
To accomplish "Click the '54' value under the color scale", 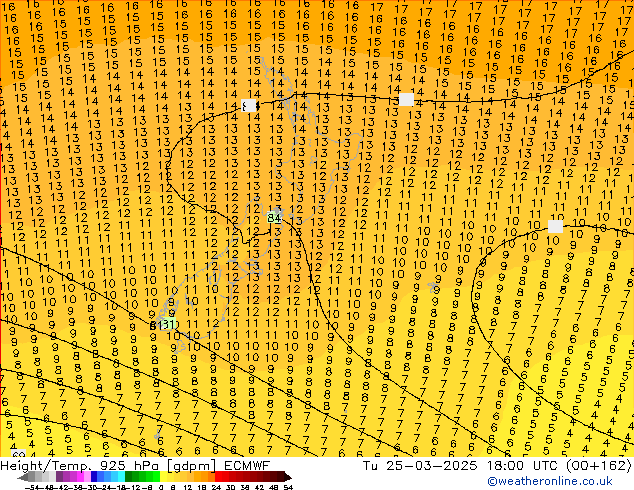I will pos(288,487).
